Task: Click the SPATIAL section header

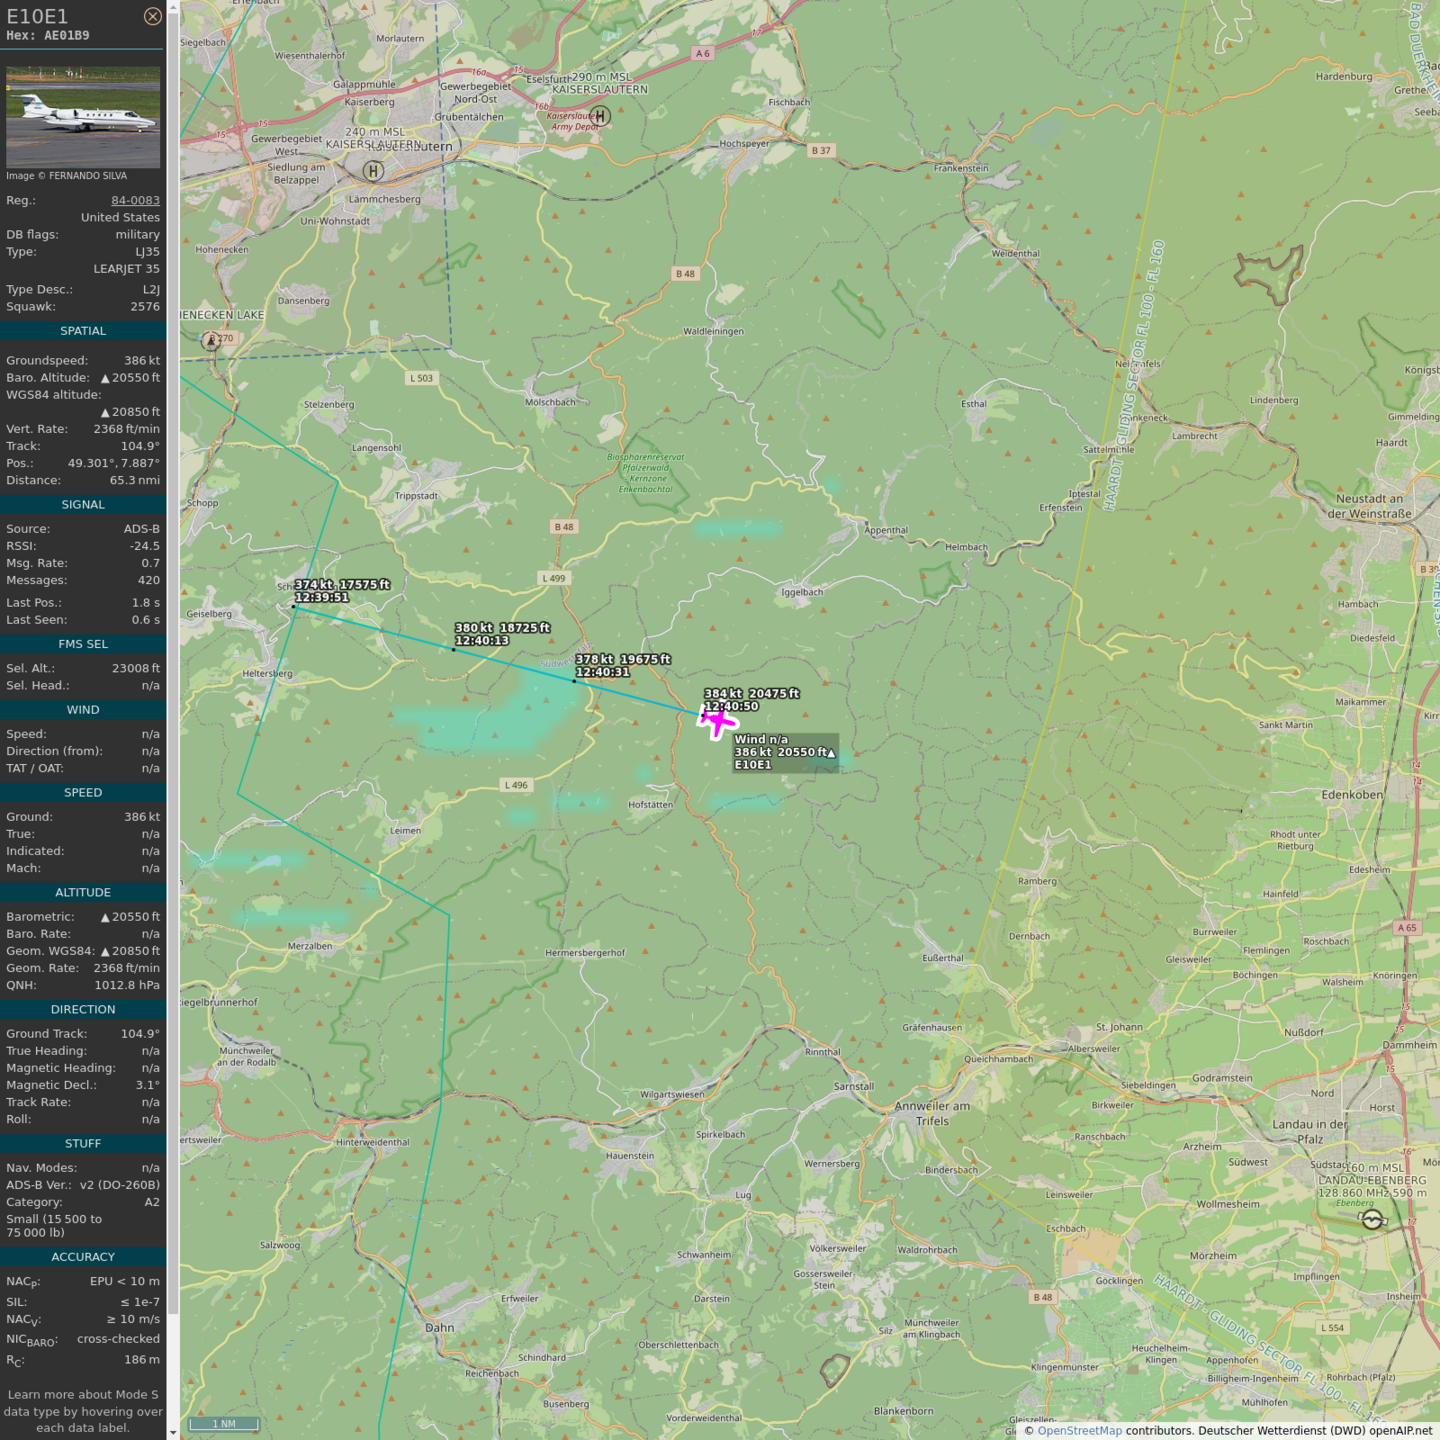Action: click(x=83, y=331)
